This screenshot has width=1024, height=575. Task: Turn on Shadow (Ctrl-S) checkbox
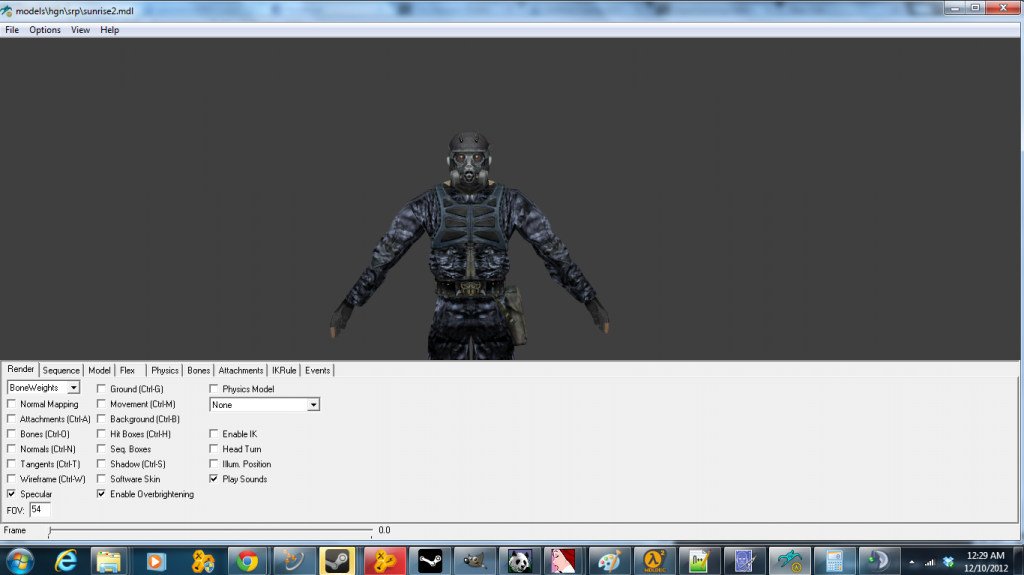coord(101,464)
